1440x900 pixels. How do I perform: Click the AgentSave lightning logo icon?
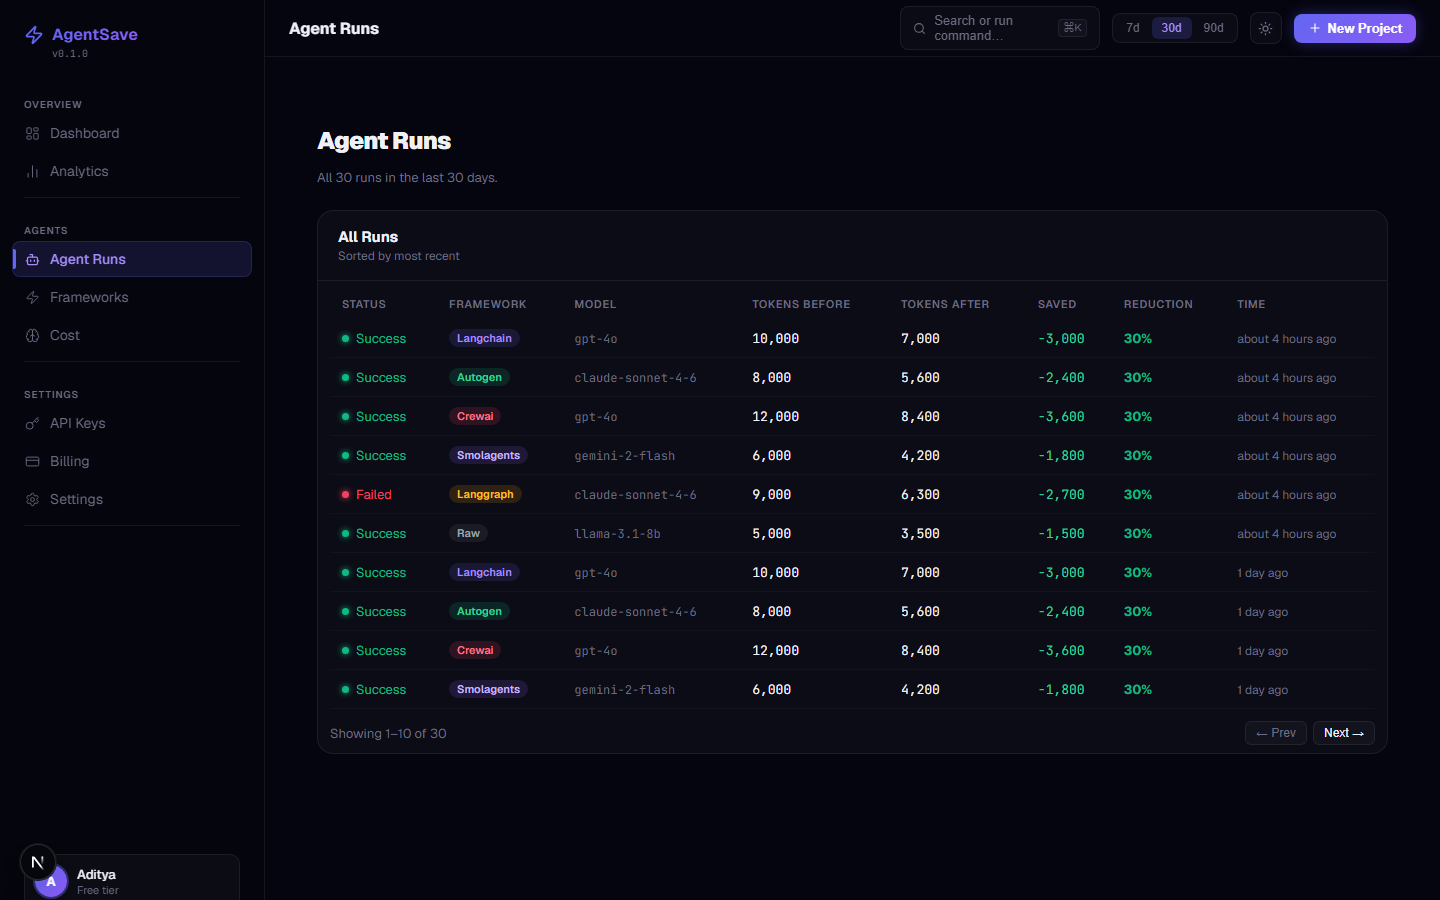coord(34,35)
